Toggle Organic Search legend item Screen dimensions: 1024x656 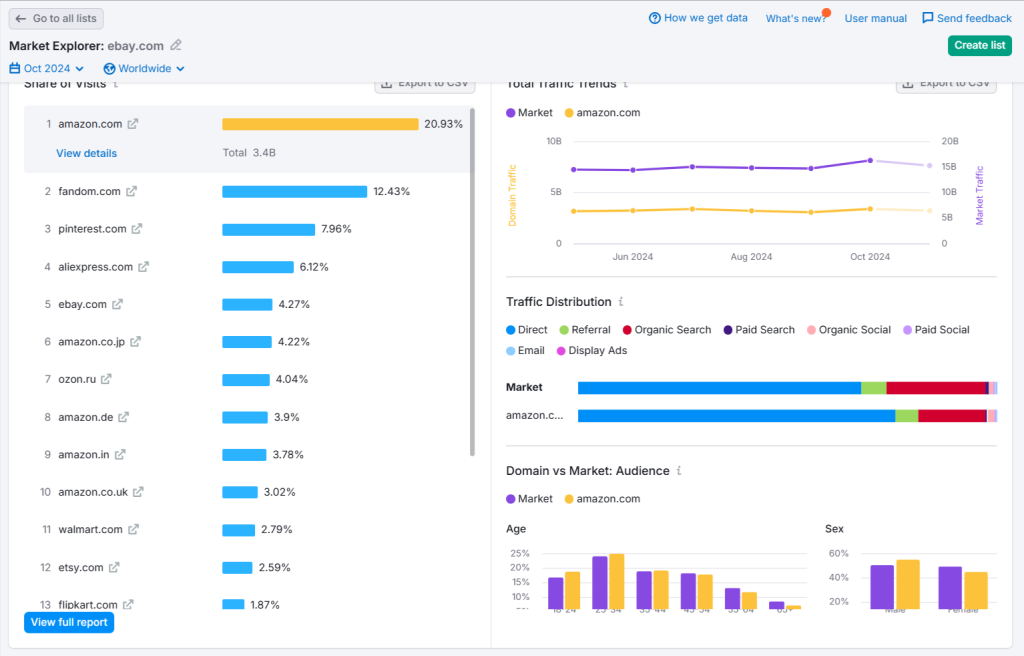tap(667, 330)
